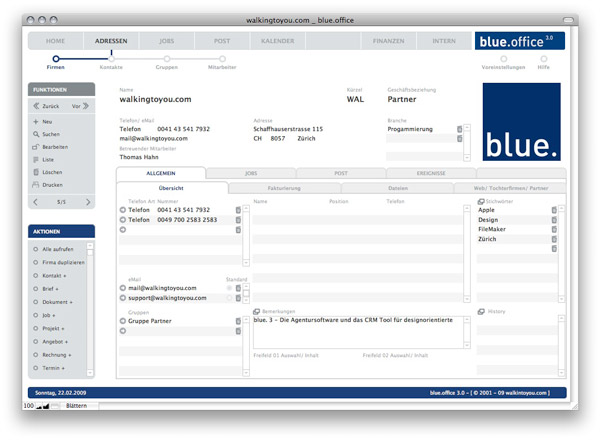Viewport: 600px width, 440px height.
Task: Open the FINANZEN main tab
Action: 388,41
